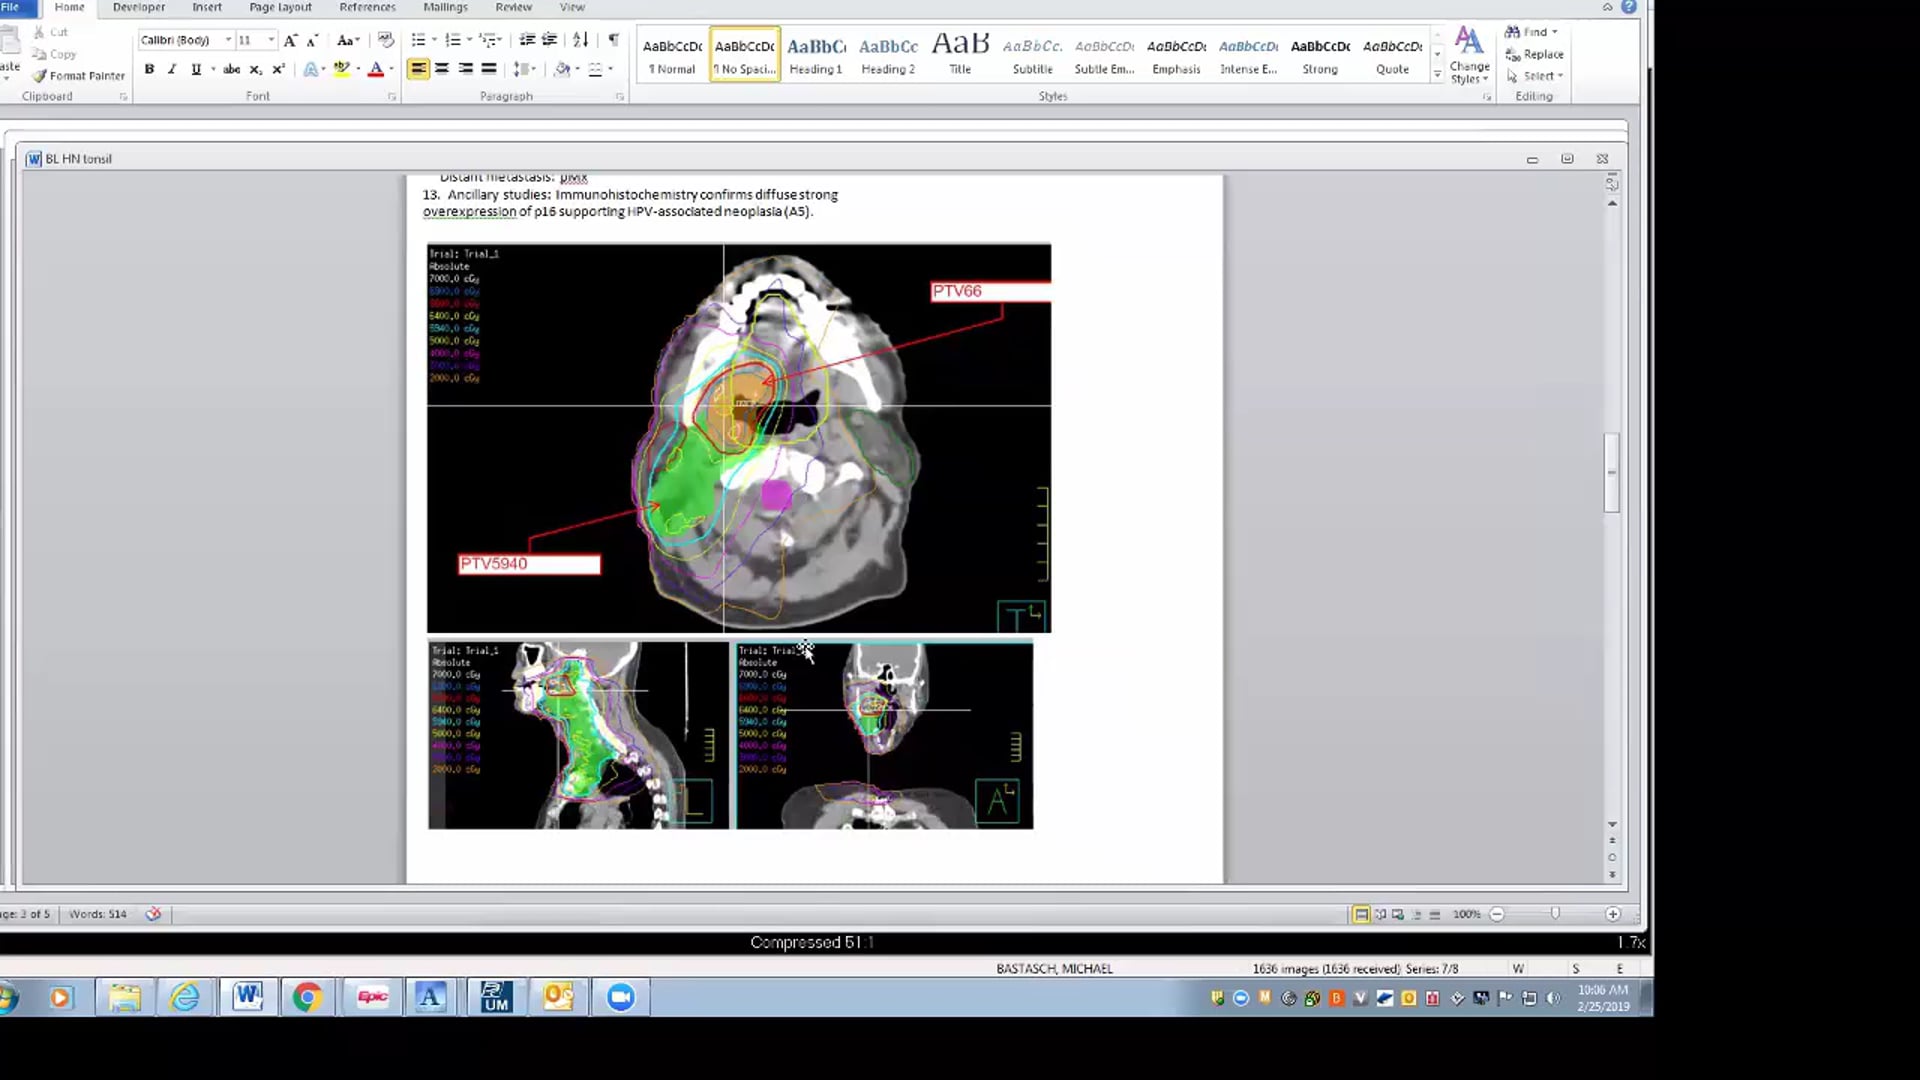Switch to the References ribbon tab

pyautogui.click(x=367, y=7)
